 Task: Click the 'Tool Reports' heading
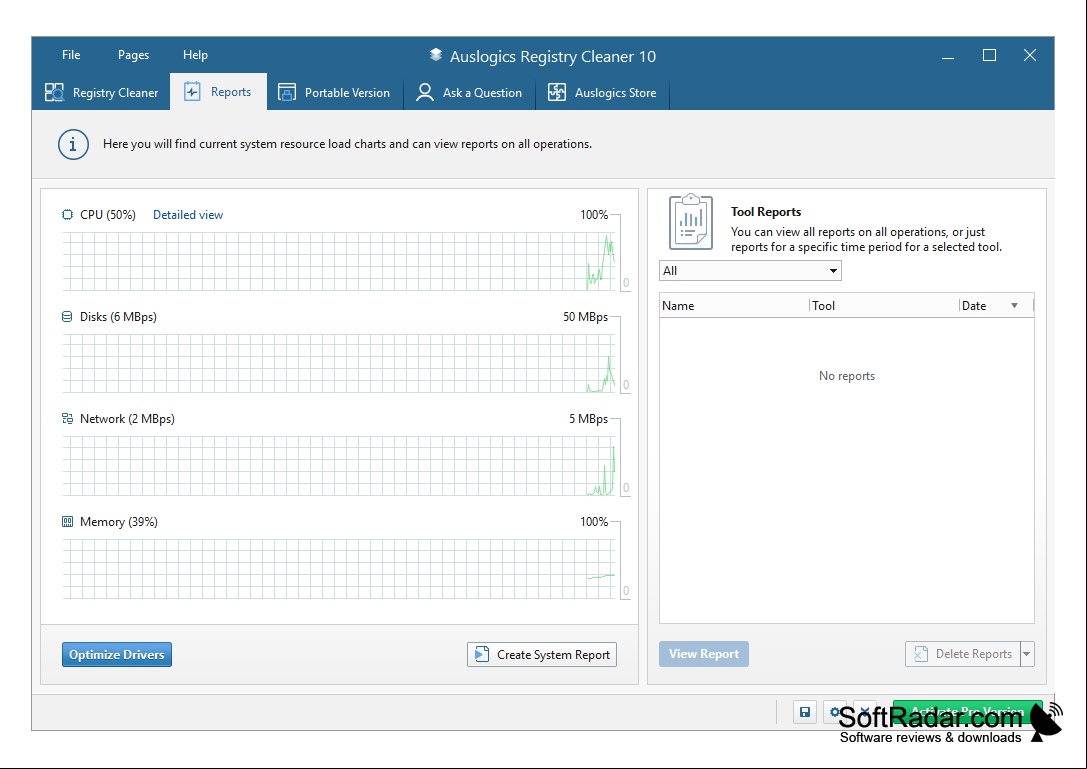(x=765, y=212)
